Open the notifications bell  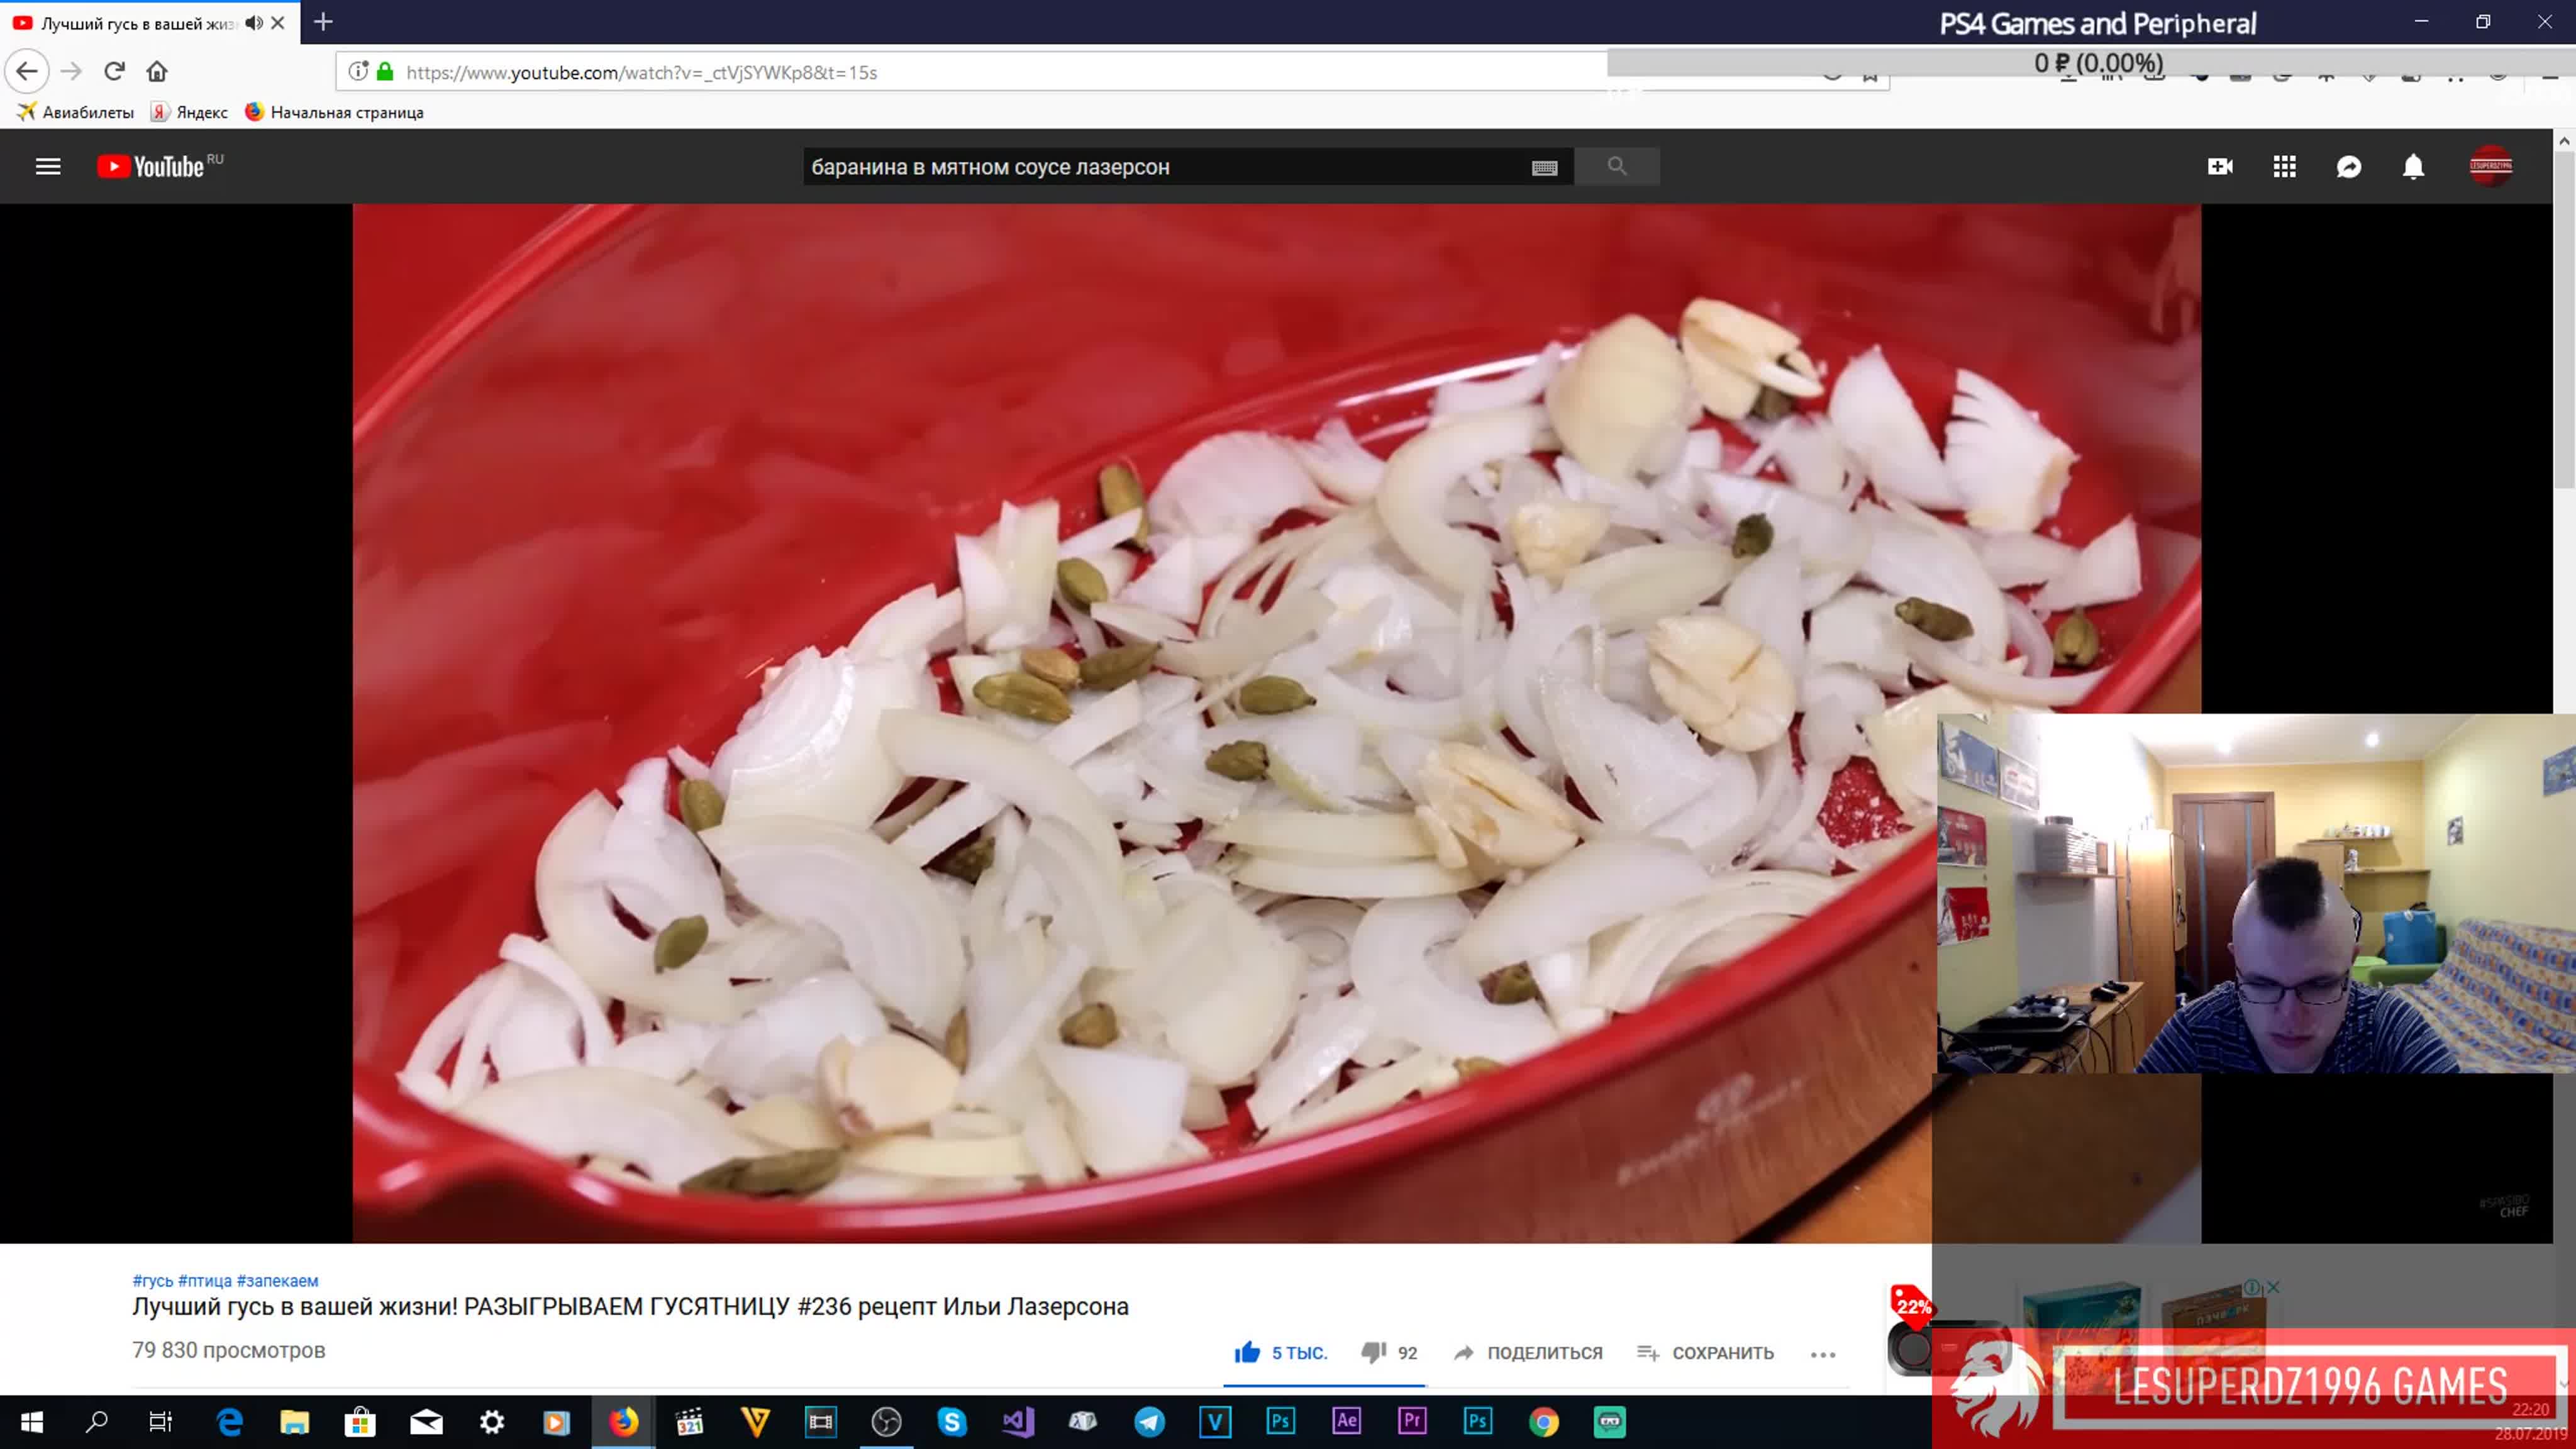[2413, 167]
